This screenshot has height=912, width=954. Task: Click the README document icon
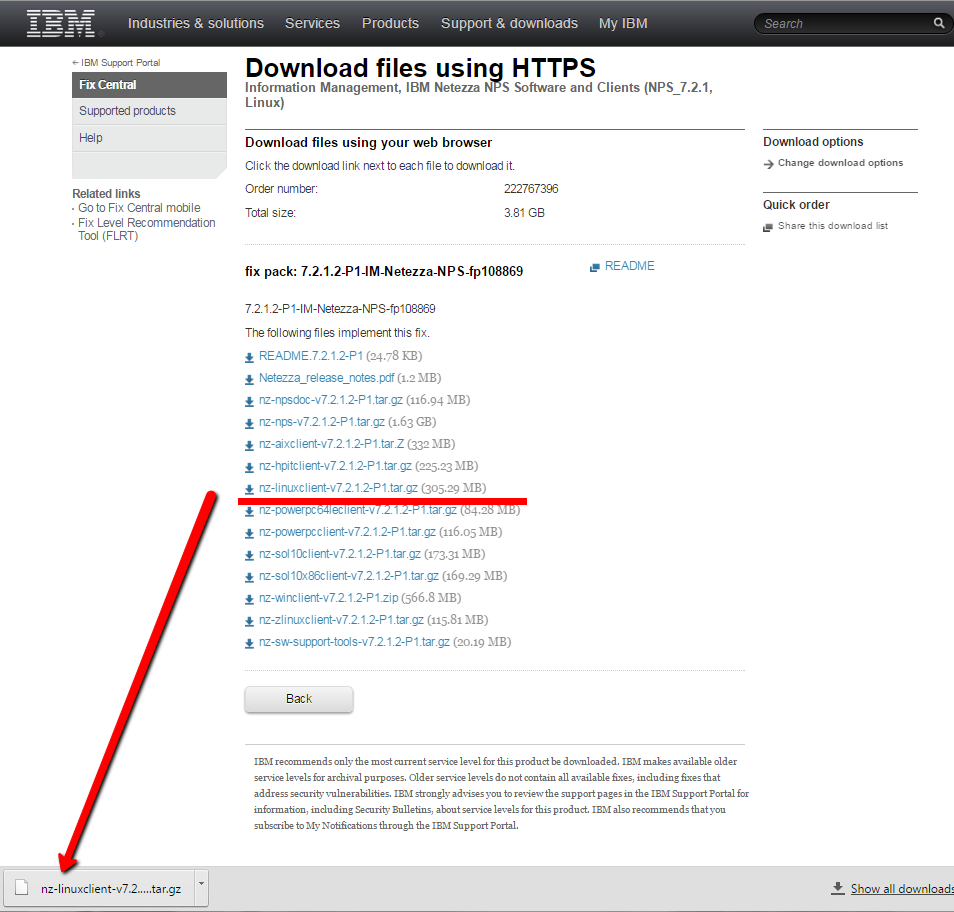point(594,265)
